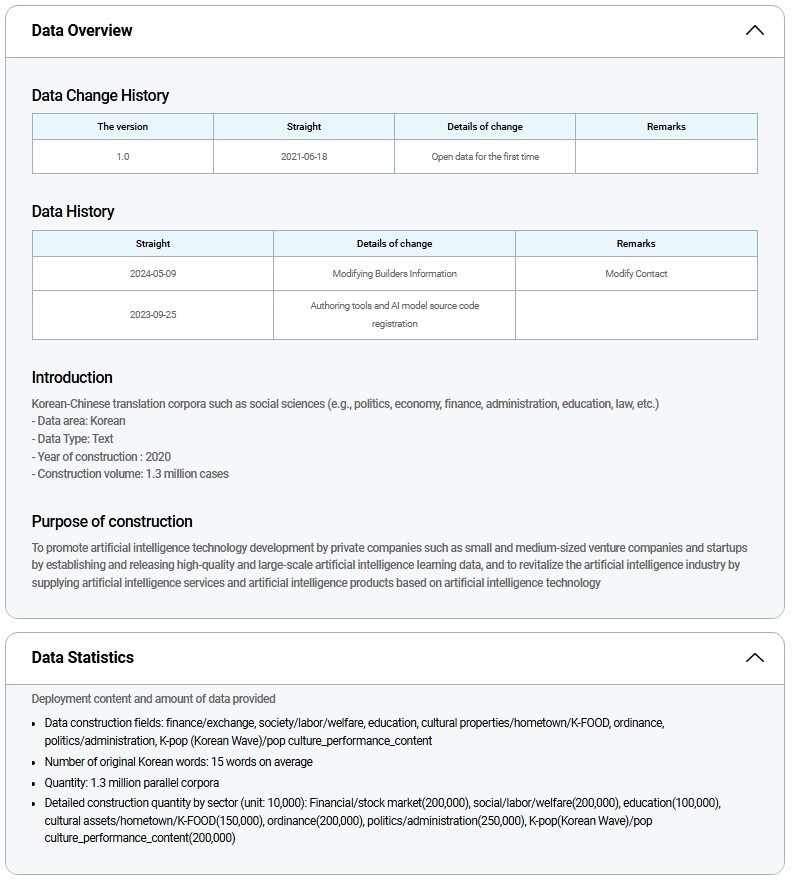Image resolution: width=792 pixels, height=880 pixels.
Task: Click "Quantity: 1.3 million parallel corpora" bullet
Action: [x=131, y=783]
